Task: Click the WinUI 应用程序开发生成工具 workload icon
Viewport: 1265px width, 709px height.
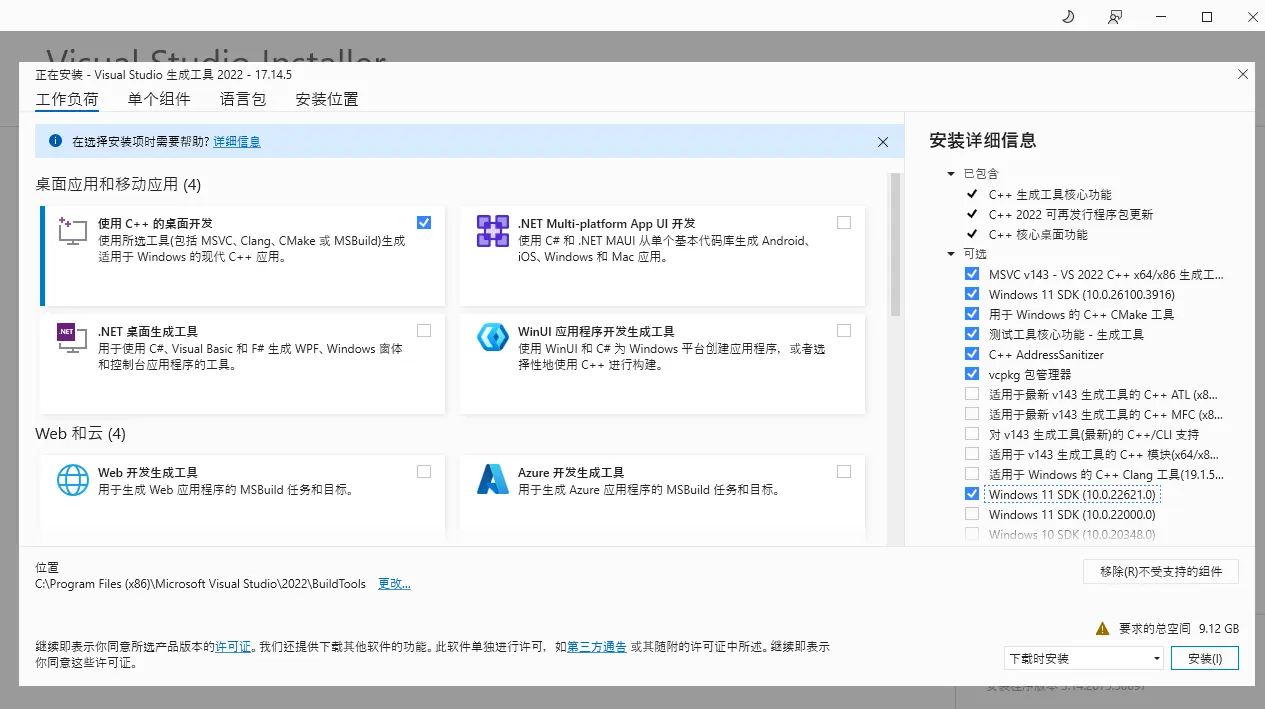Action: (493, 338)
